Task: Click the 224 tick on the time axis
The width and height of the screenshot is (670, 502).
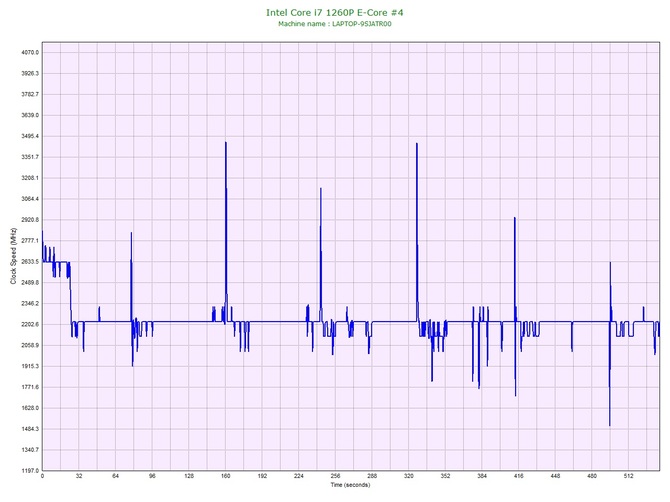Action: tap(299, 476)
